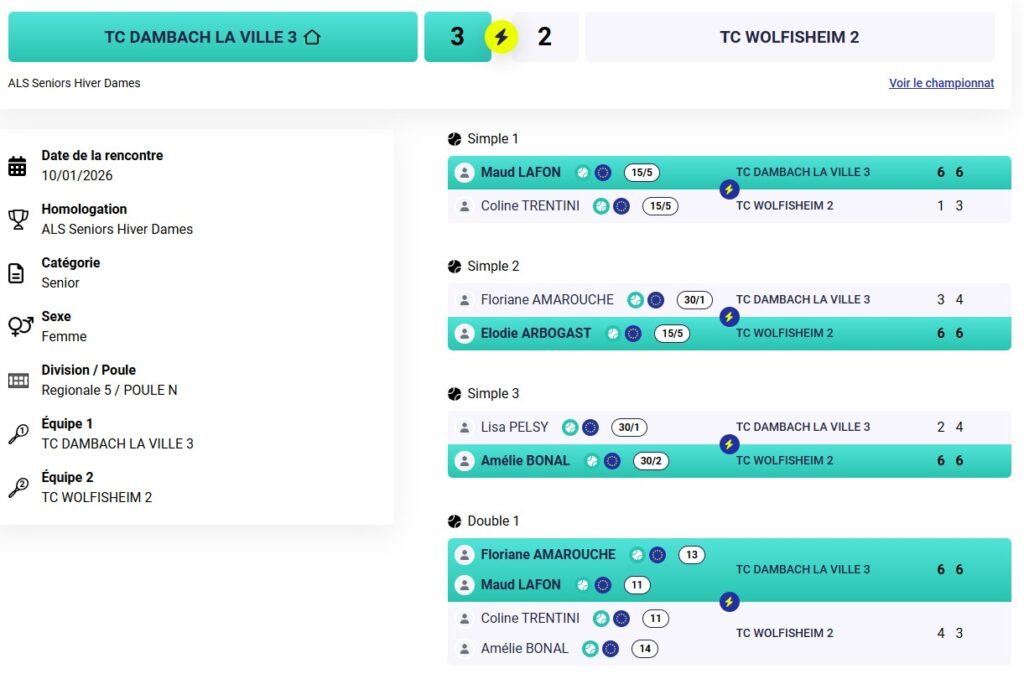The width and height of the screenshot is (1024, 679).
Task: Click the EU flag icon next to Elodie ARBOGAST
Action: click(633, 333)
